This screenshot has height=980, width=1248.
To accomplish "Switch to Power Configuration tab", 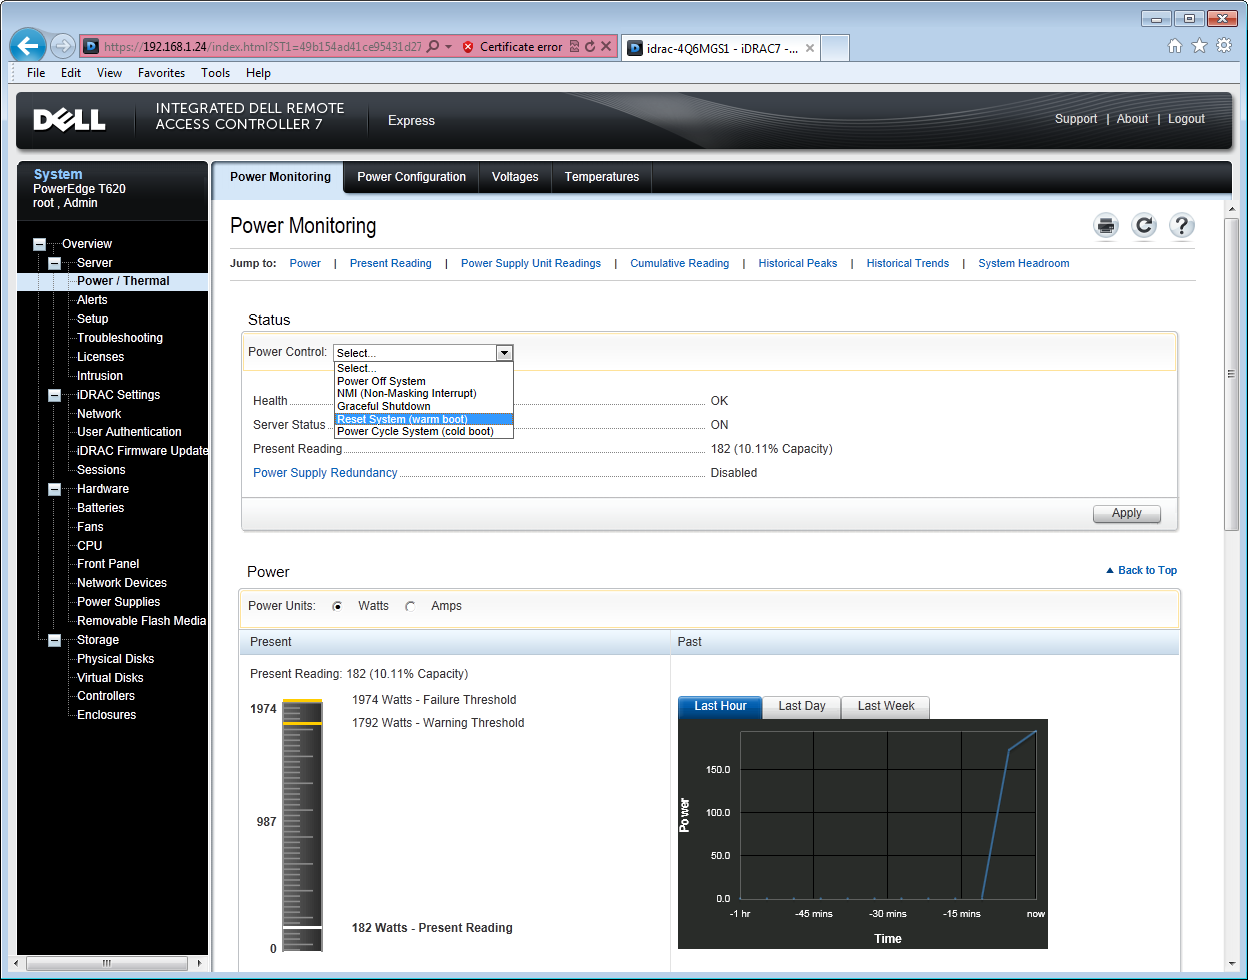I will click(411, 177).
